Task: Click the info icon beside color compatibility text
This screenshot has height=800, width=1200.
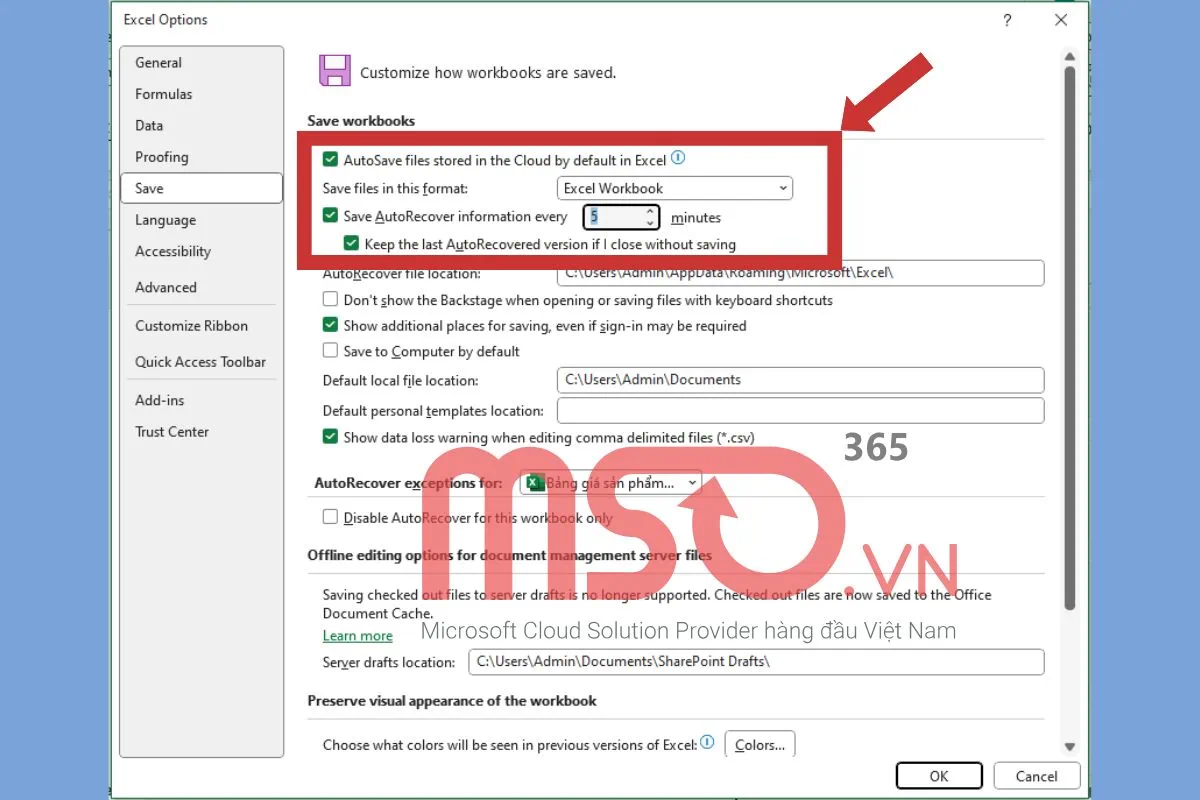Action: tap(708, 742)
